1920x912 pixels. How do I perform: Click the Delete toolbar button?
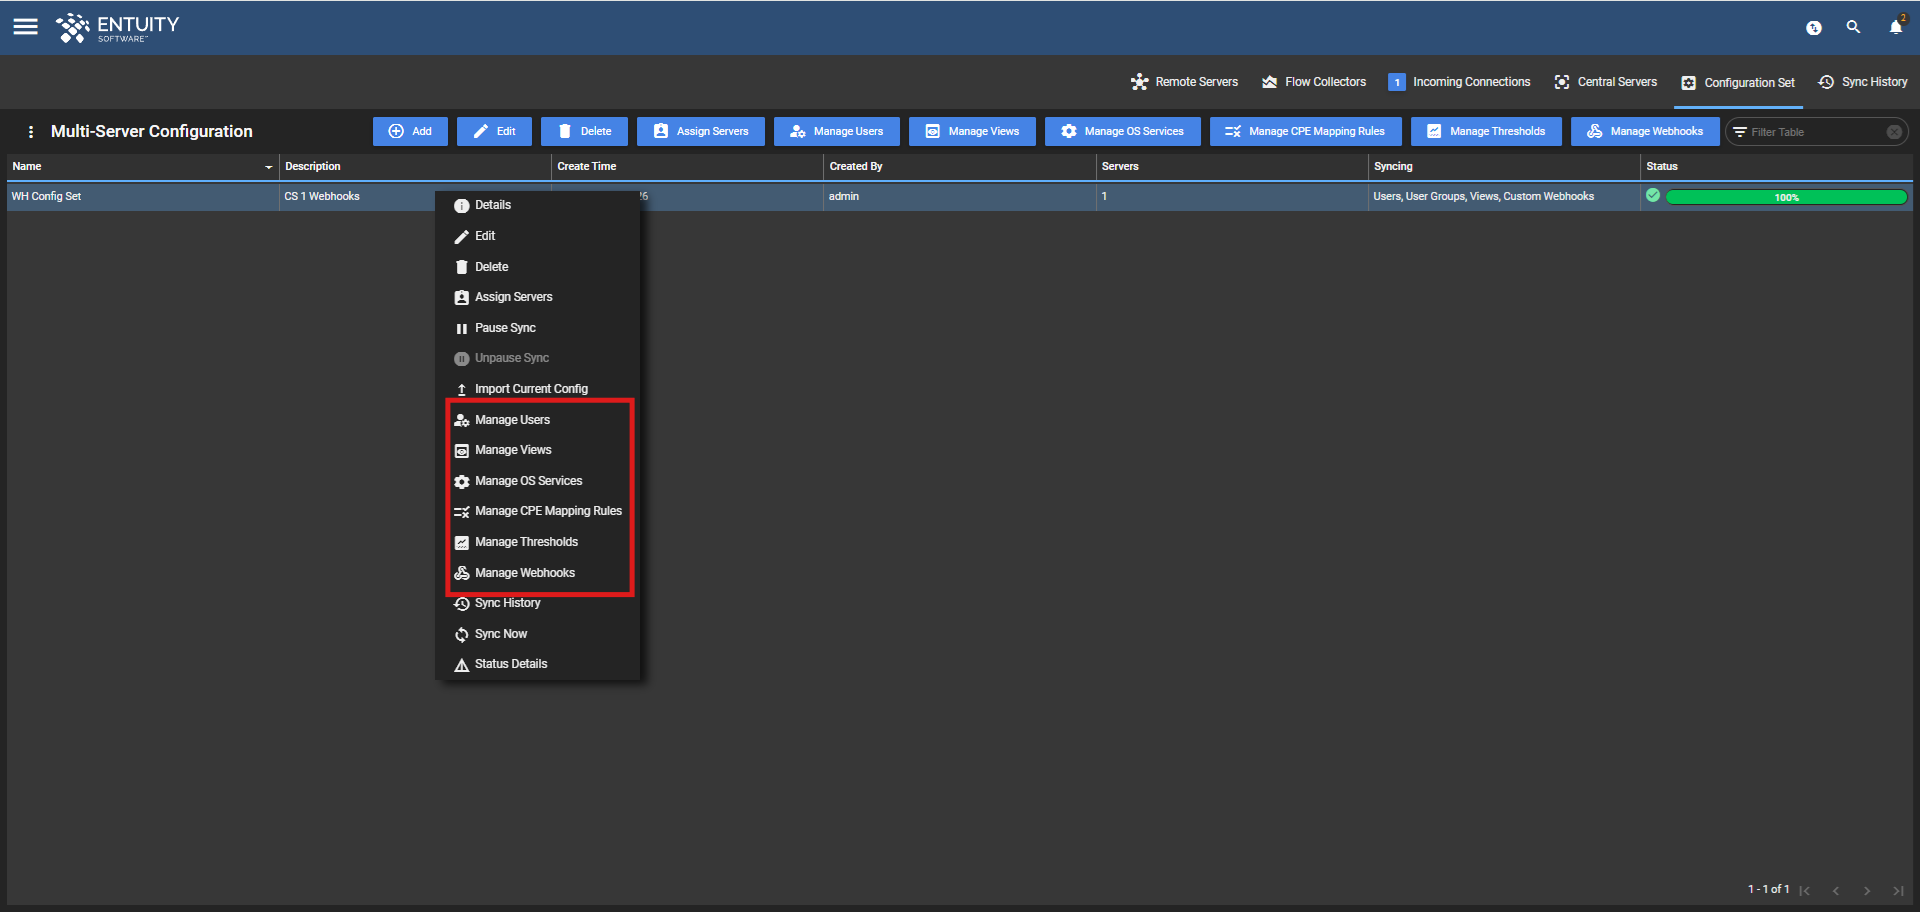click(x=584, y=131)
